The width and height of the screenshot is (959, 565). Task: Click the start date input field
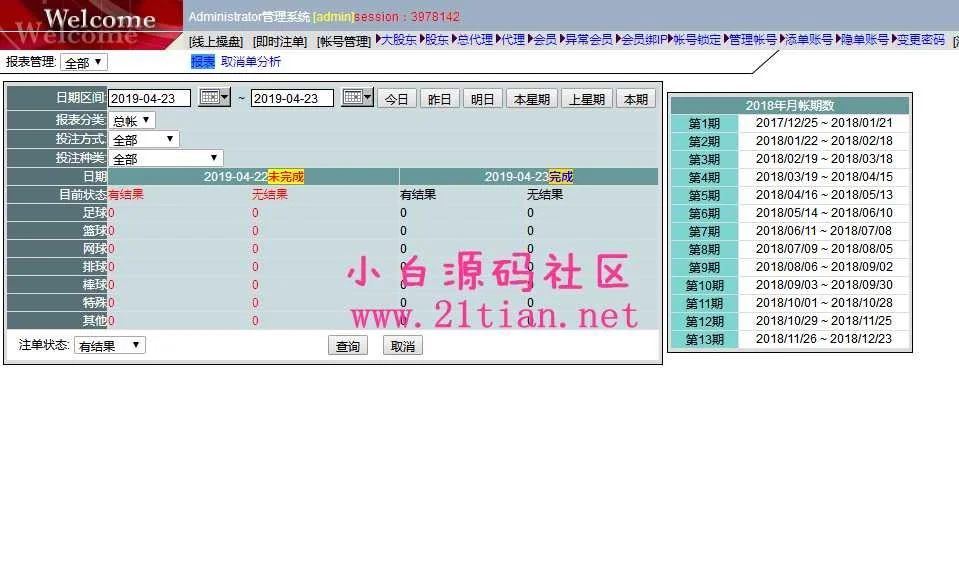149,99
